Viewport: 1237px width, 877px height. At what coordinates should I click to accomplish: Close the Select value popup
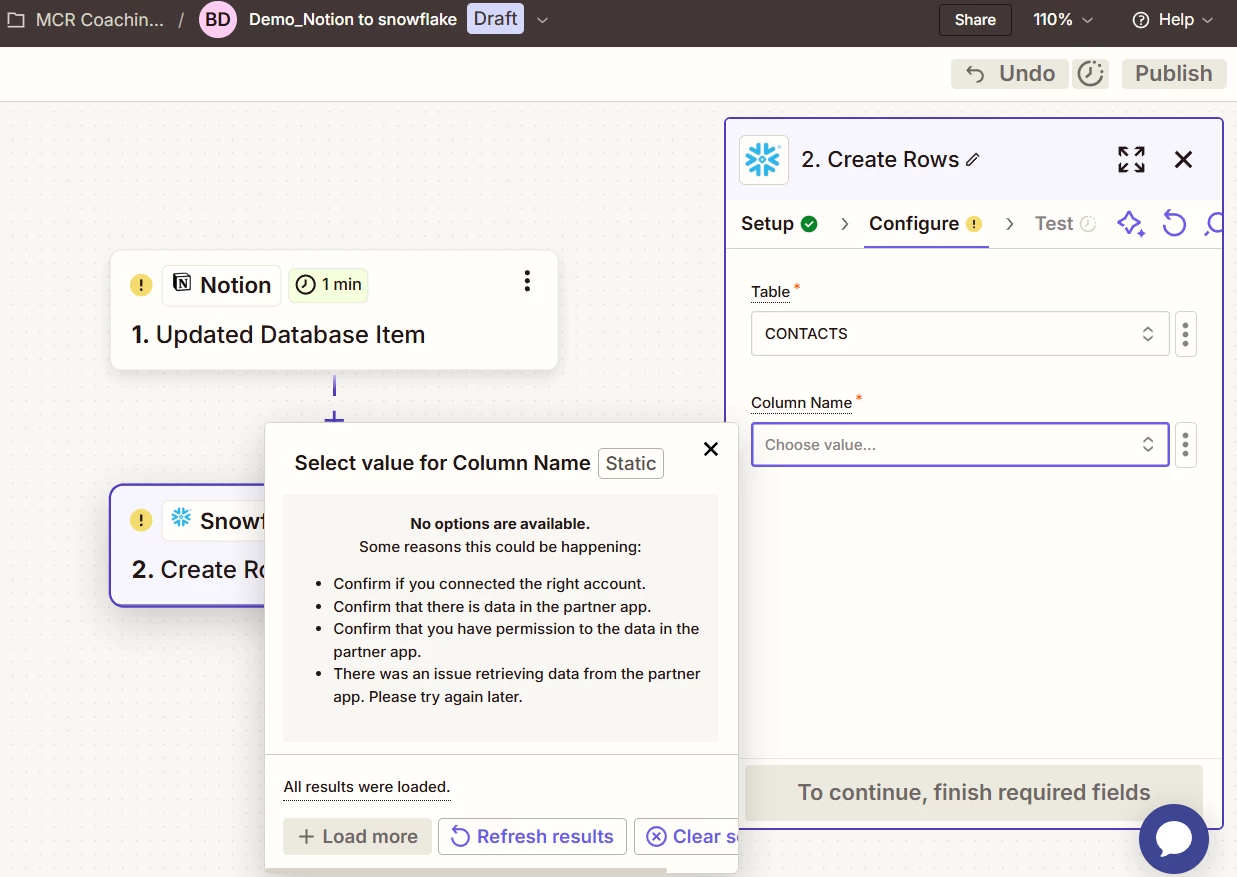click(x=711, y=449)
